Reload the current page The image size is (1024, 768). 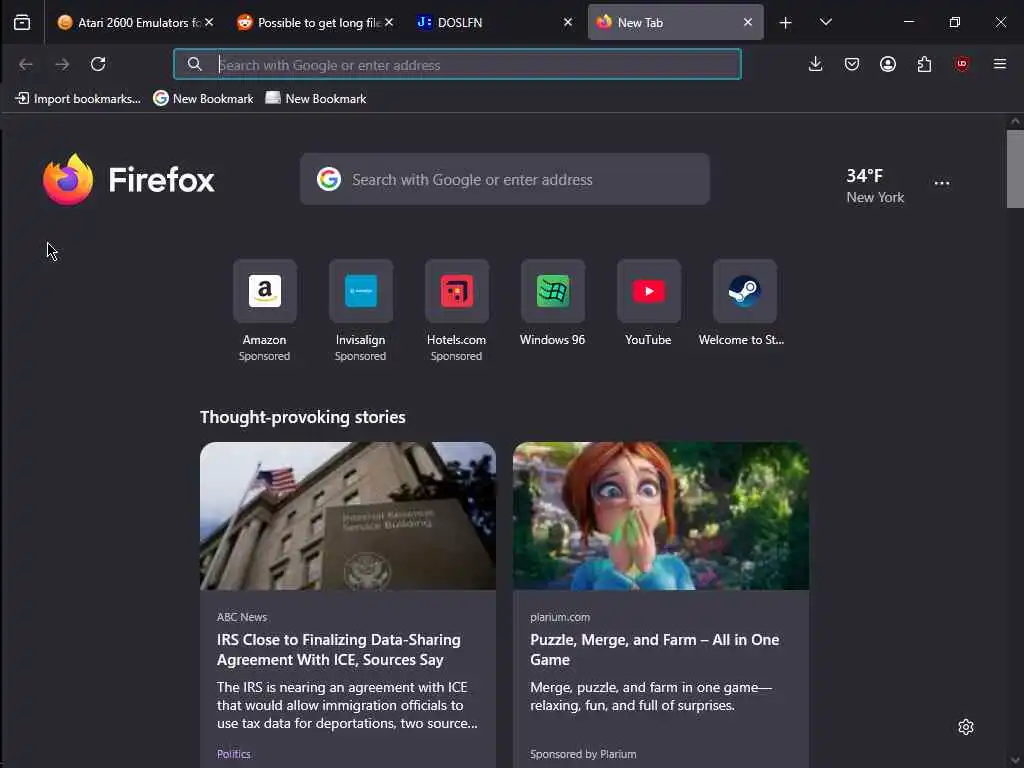98,64
